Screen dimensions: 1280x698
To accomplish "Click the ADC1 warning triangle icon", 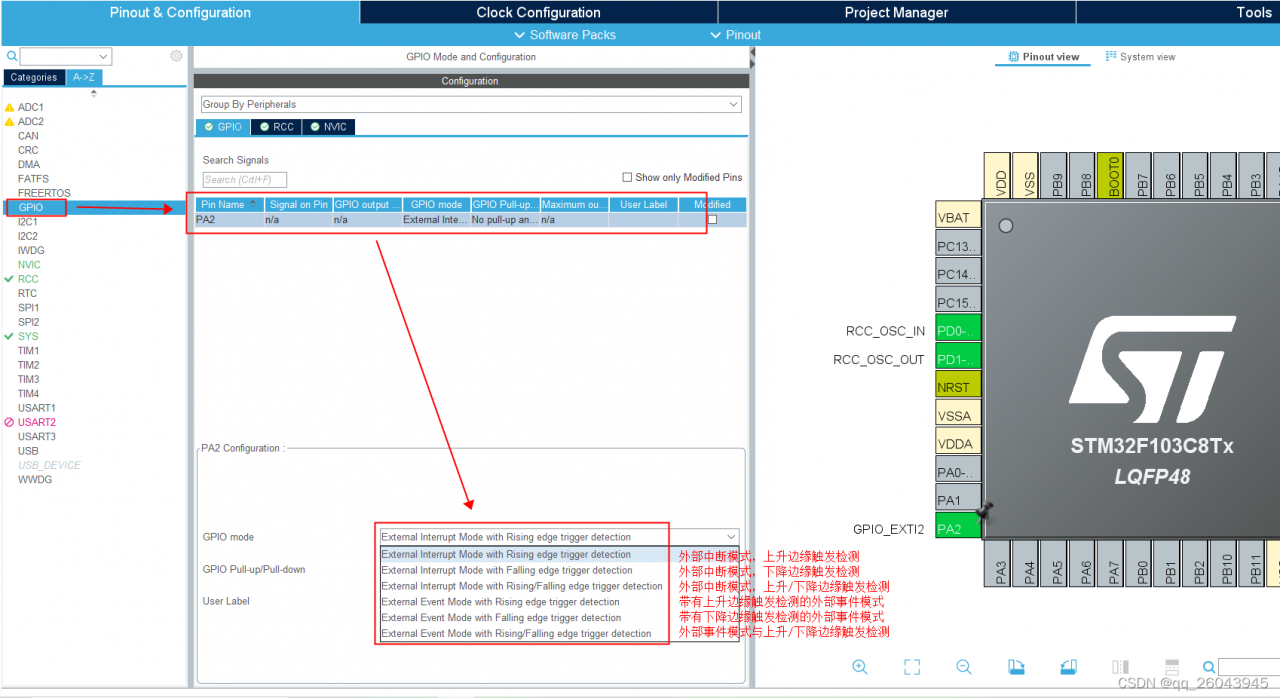I will [10, 107].
